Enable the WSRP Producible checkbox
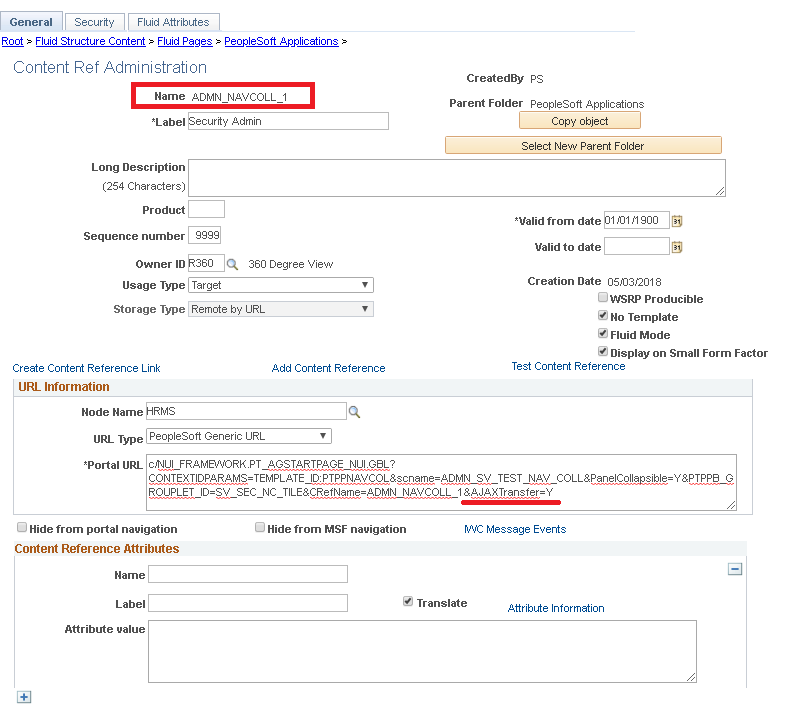This screenshot has width=800, height=717. [x=602, y=297]
